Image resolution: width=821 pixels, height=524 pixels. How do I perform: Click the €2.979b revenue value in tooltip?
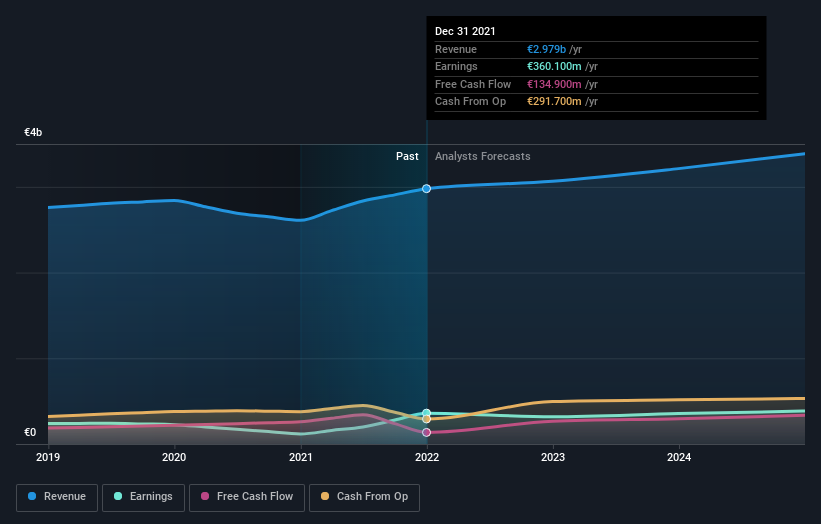coord(546,49)
